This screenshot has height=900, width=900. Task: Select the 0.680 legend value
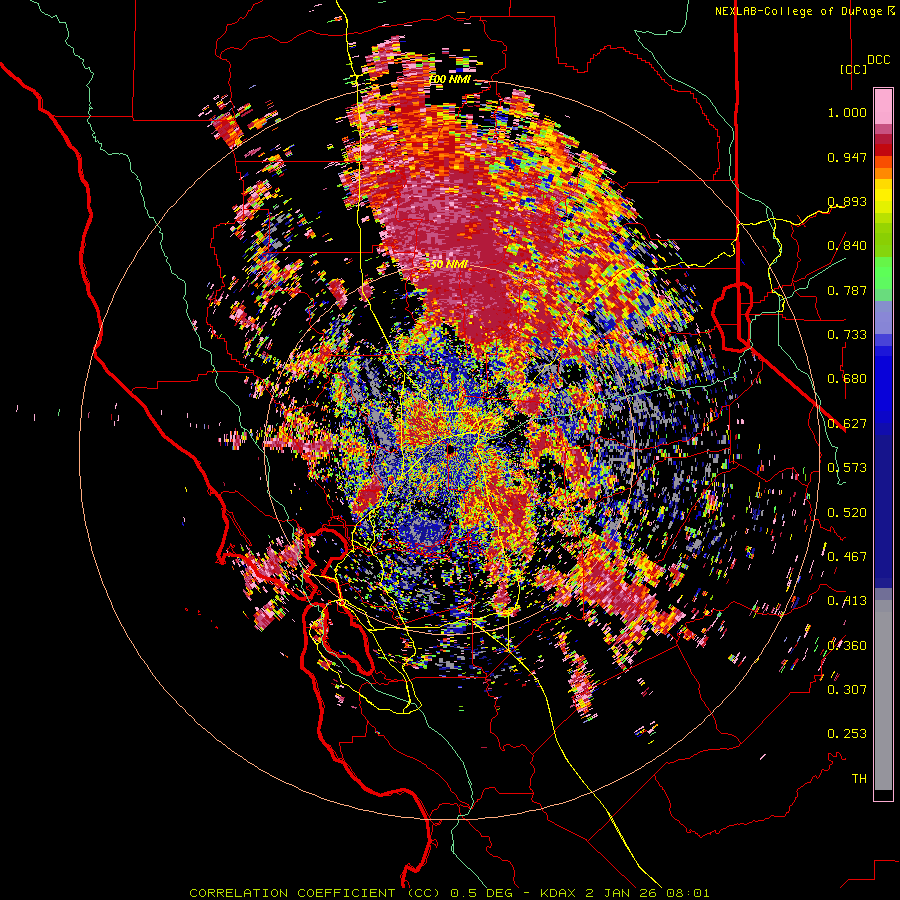point(847,379)
